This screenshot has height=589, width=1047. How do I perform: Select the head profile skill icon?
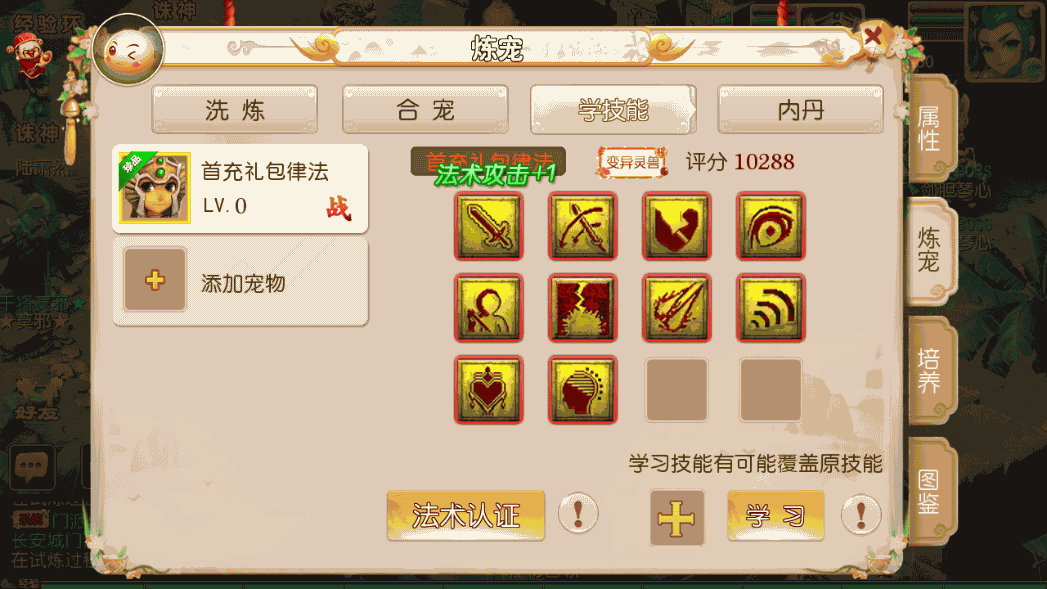pyautogui.click(x=582, y=390)
